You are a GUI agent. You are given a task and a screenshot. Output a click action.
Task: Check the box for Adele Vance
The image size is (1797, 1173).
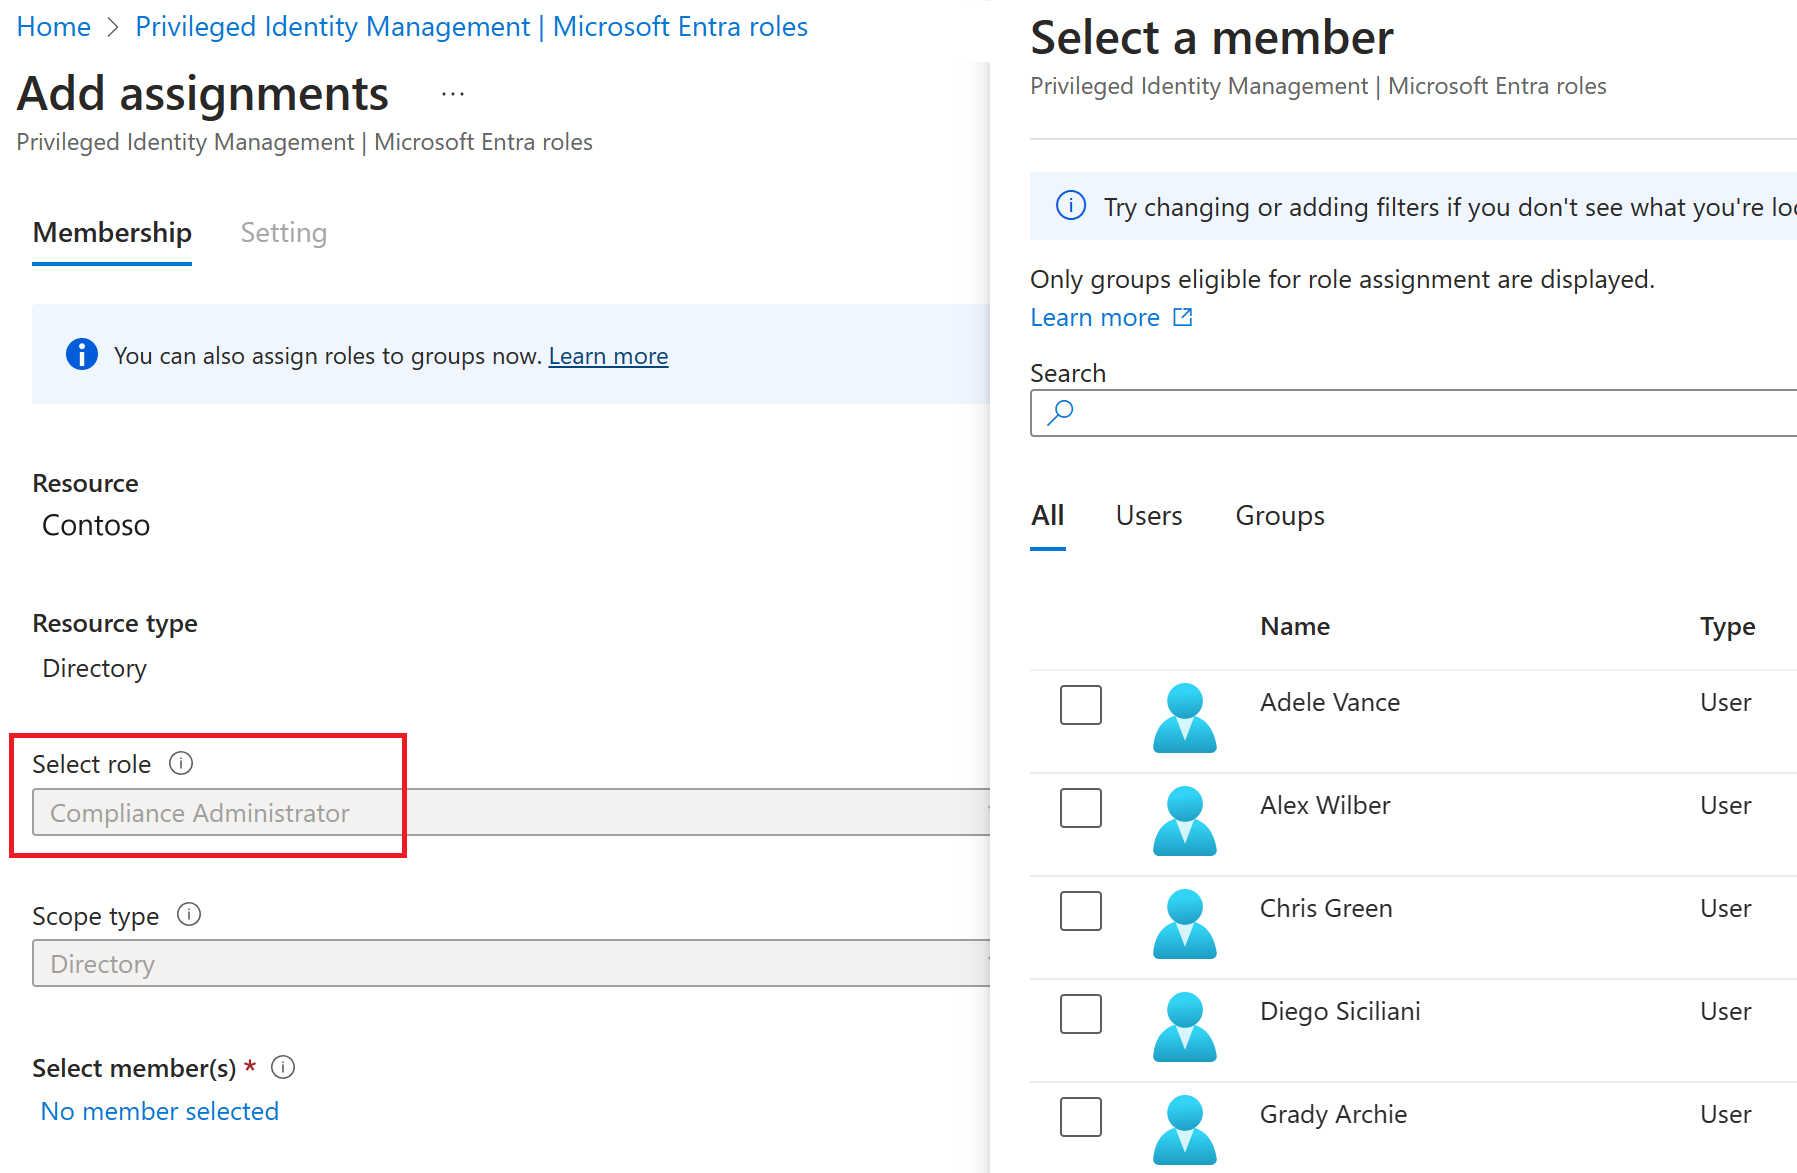point(1081,705)
